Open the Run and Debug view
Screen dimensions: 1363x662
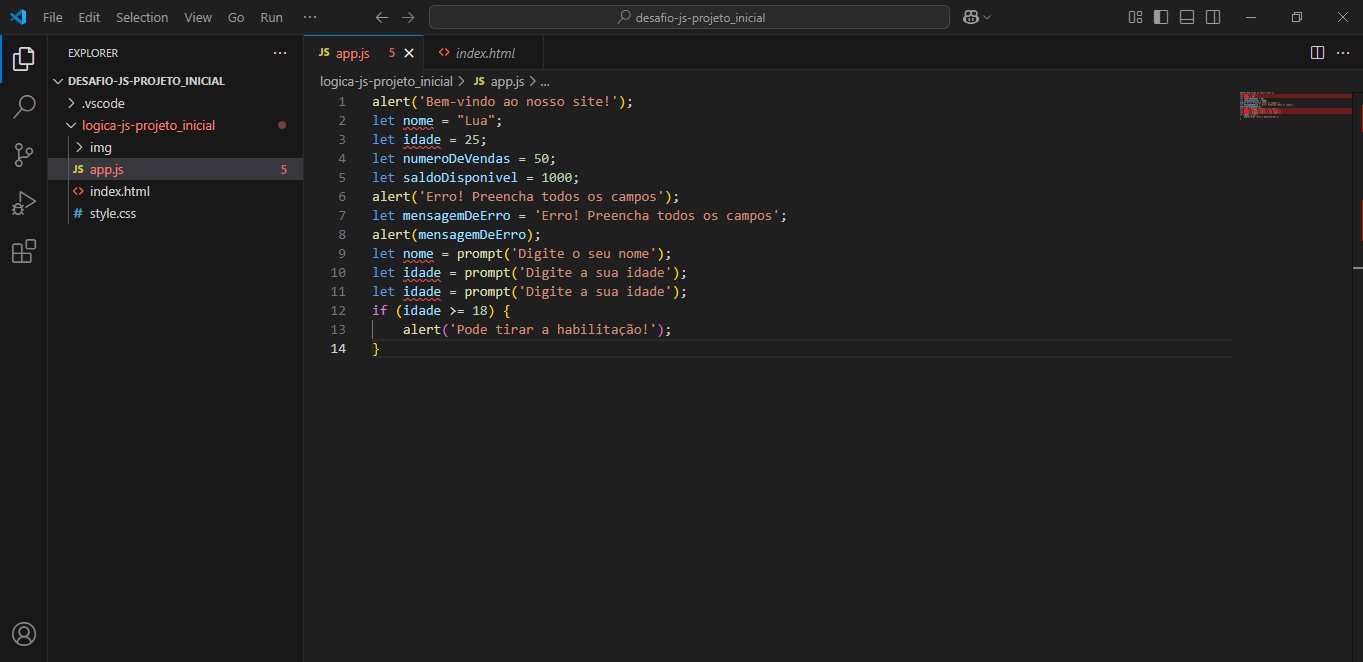23,203
